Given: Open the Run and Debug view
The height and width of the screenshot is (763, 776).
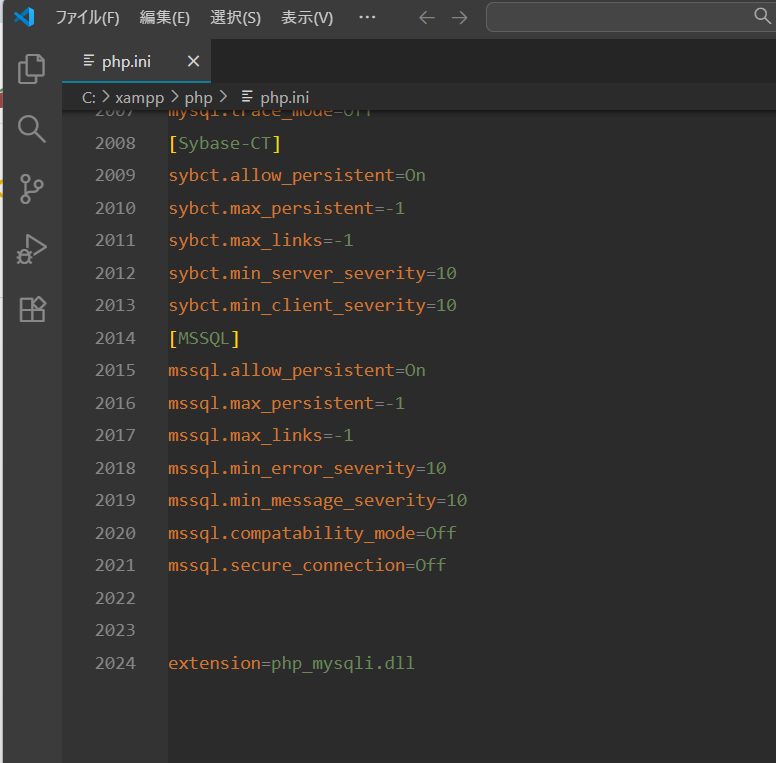Looking at the screenshot, I should point(32,249).
